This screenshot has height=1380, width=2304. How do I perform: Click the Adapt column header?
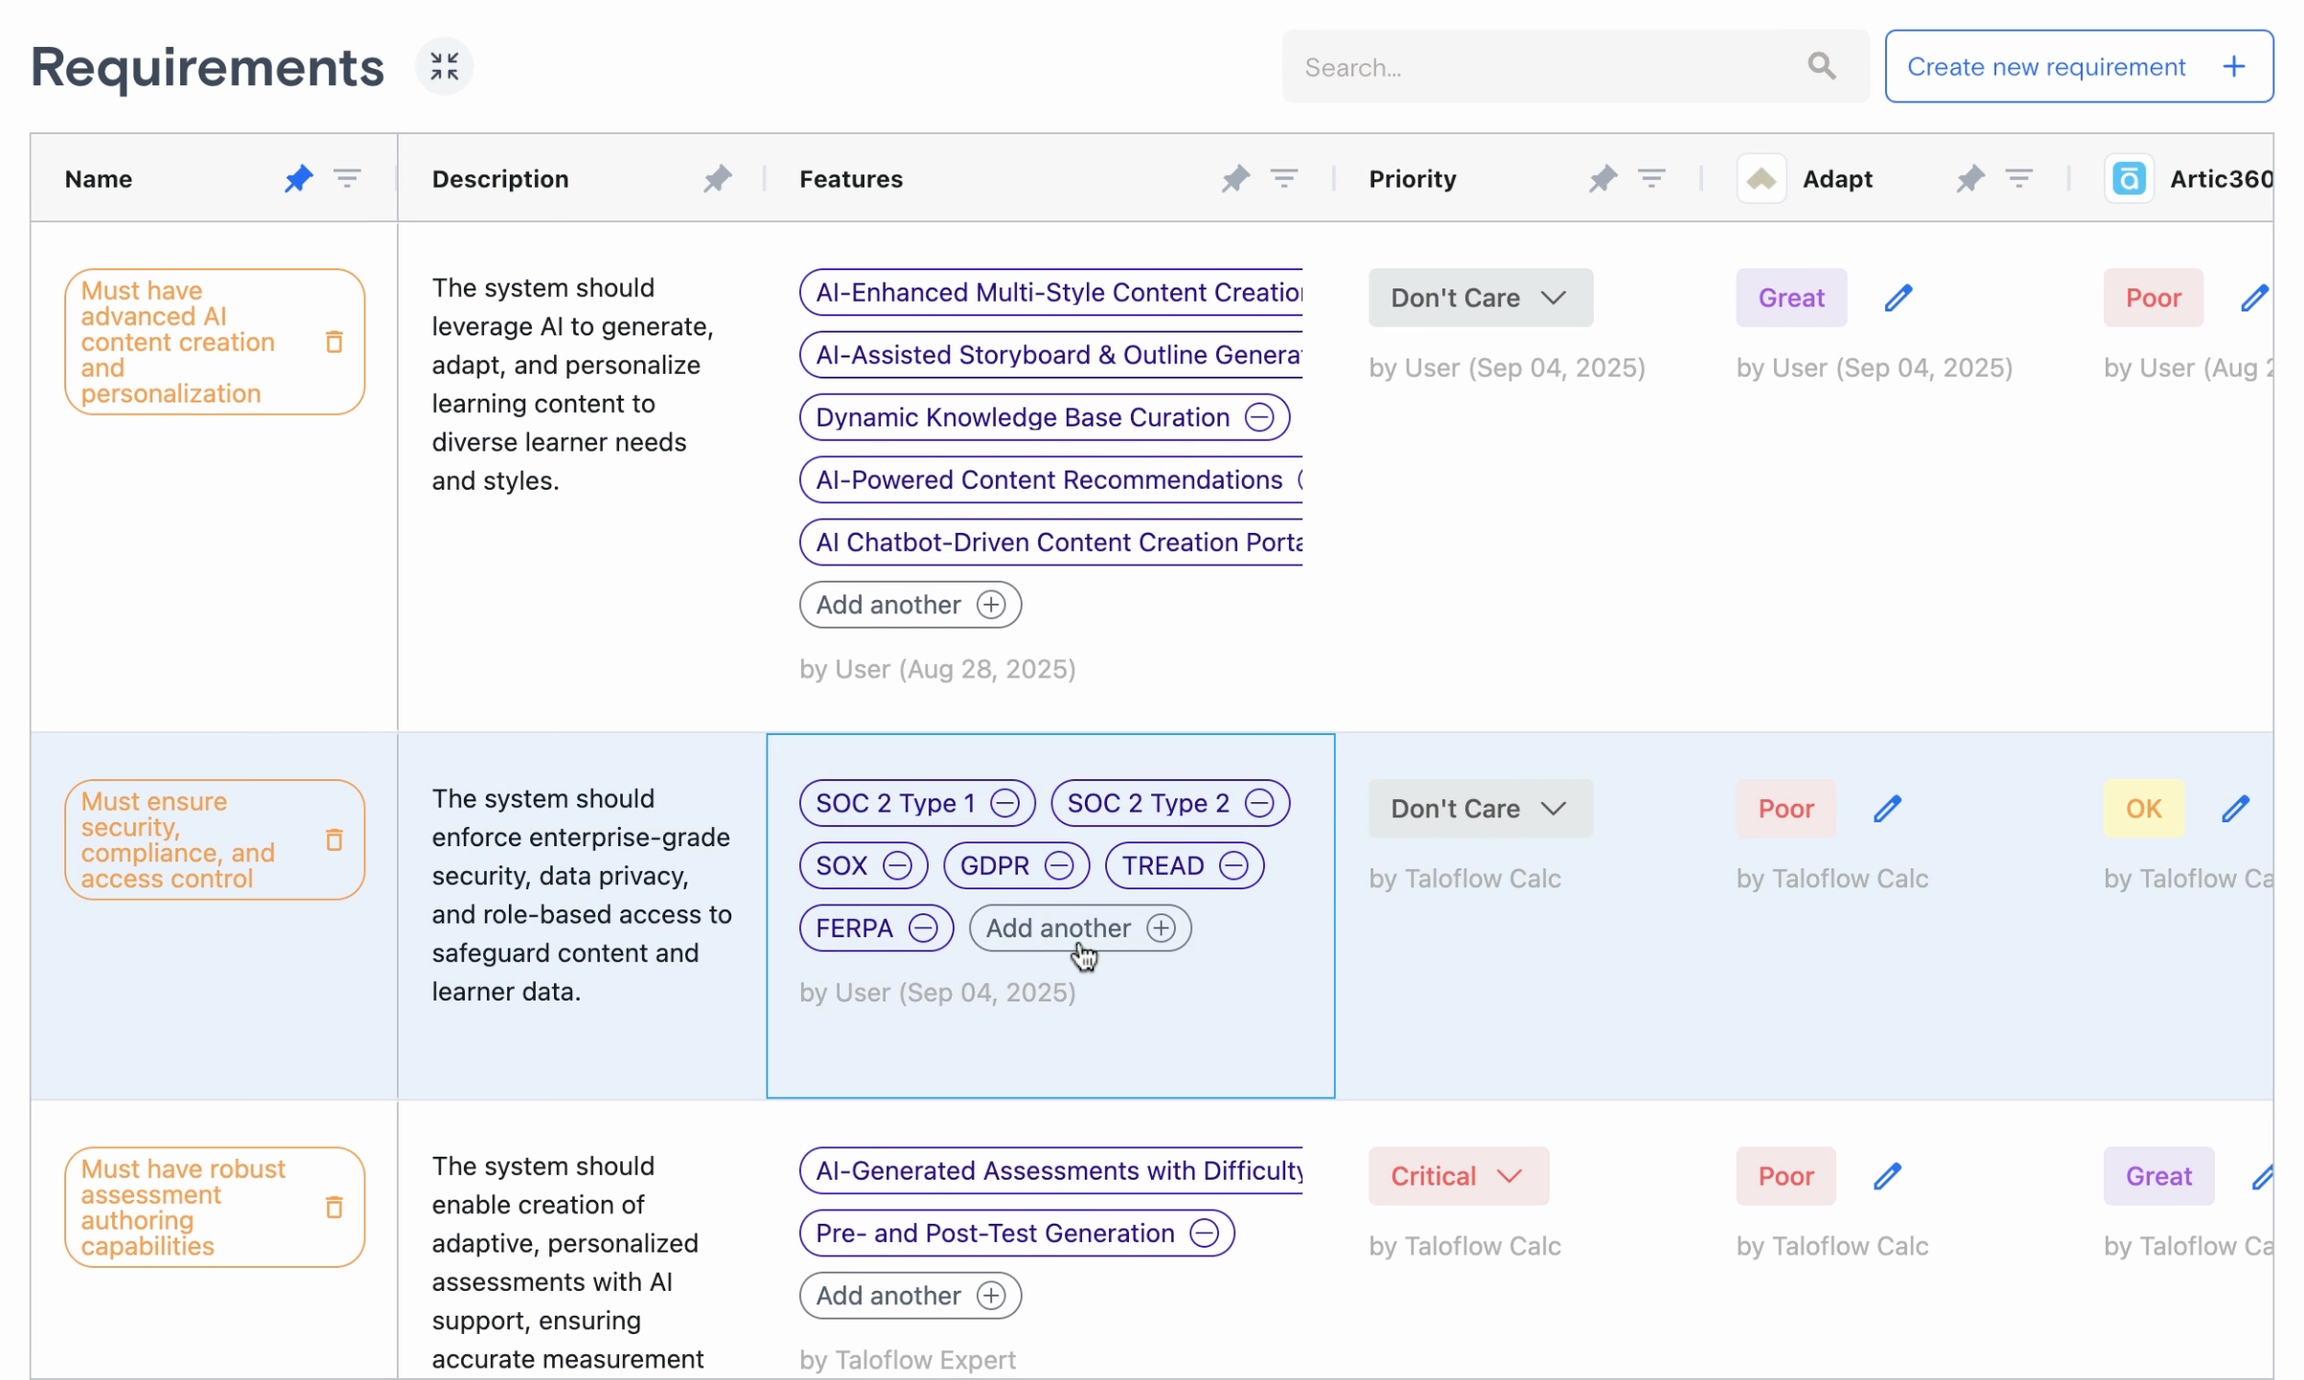click(1836, 178)
